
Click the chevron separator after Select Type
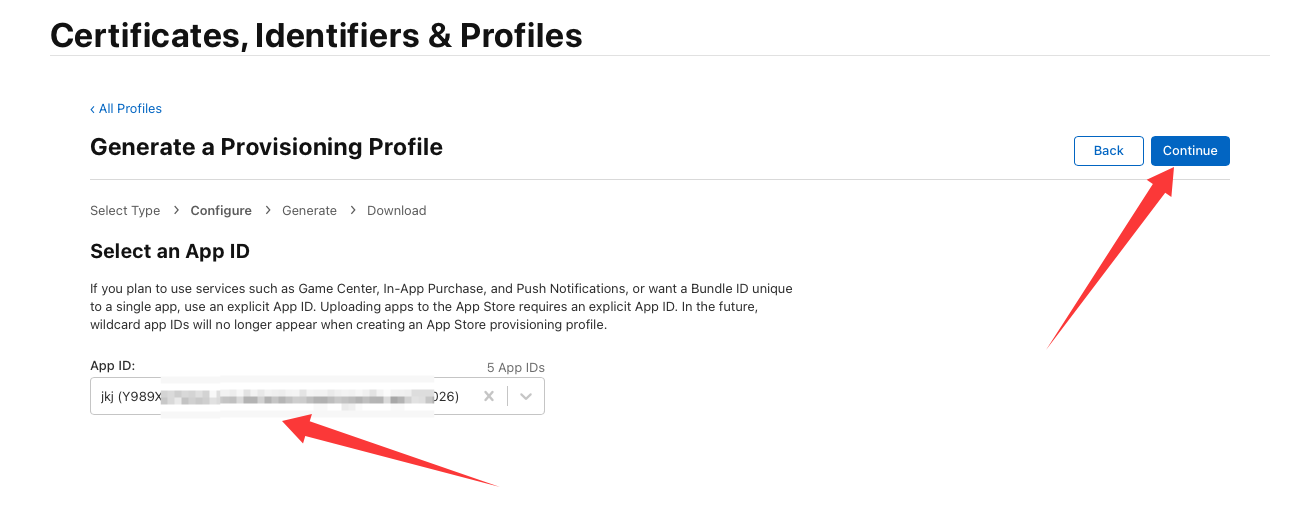(x=176, y=210)
